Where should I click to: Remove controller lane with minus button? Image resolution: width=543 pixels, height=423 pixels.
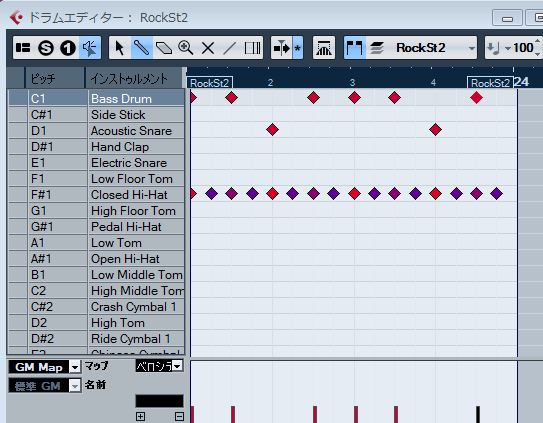179,416
